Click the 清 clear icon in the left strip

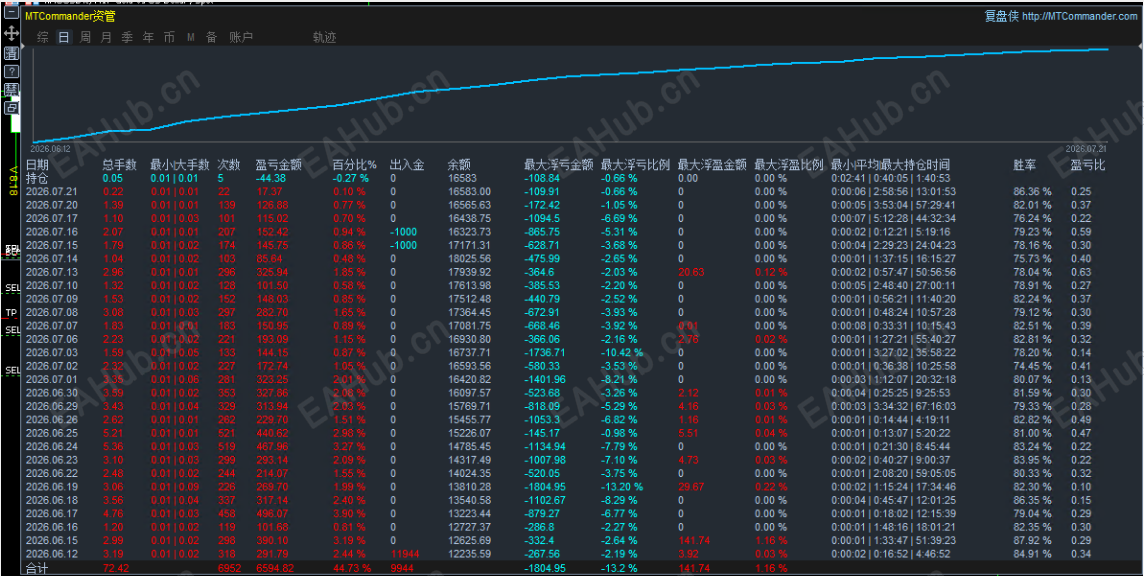coord(11,53)
